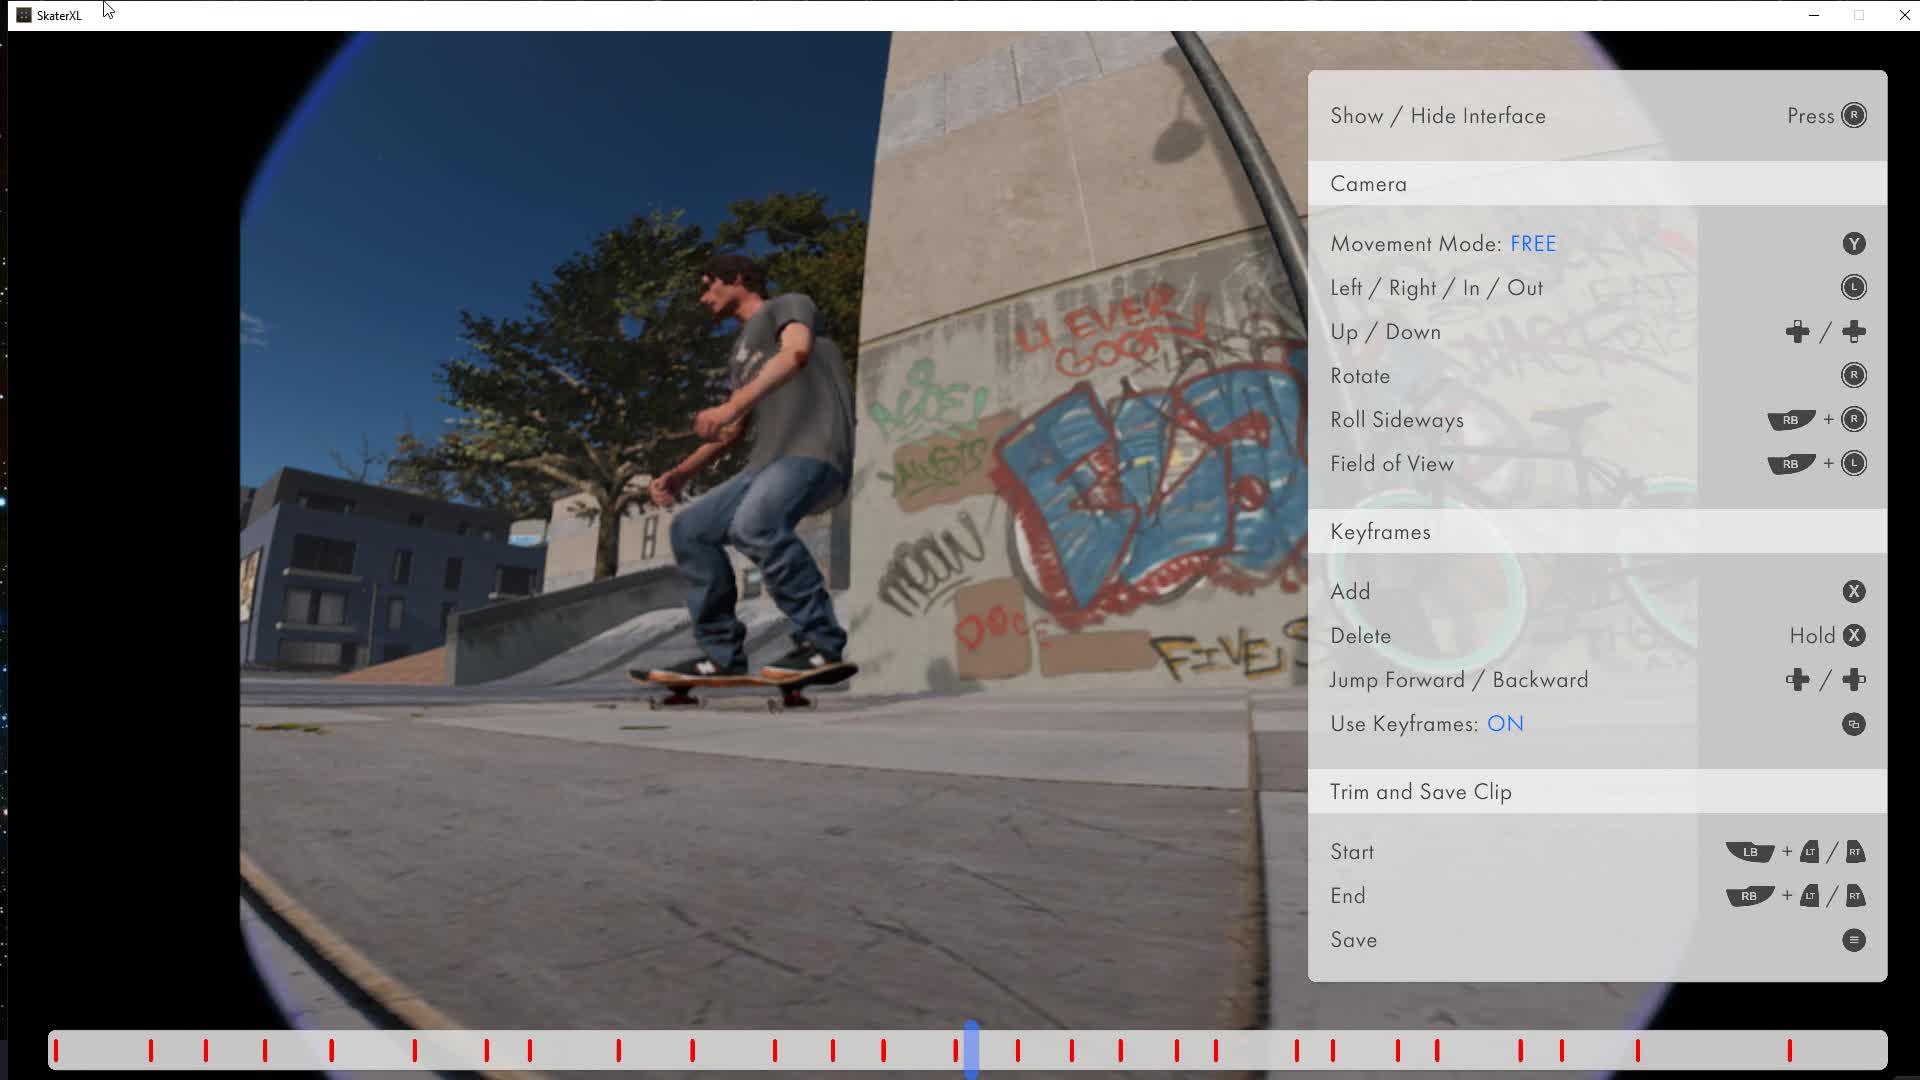The width and height of the screenshot is (1920, 1080).
Task: Click the L stick icon for Left / Right / In / Out
Action: coord(1853,288)
